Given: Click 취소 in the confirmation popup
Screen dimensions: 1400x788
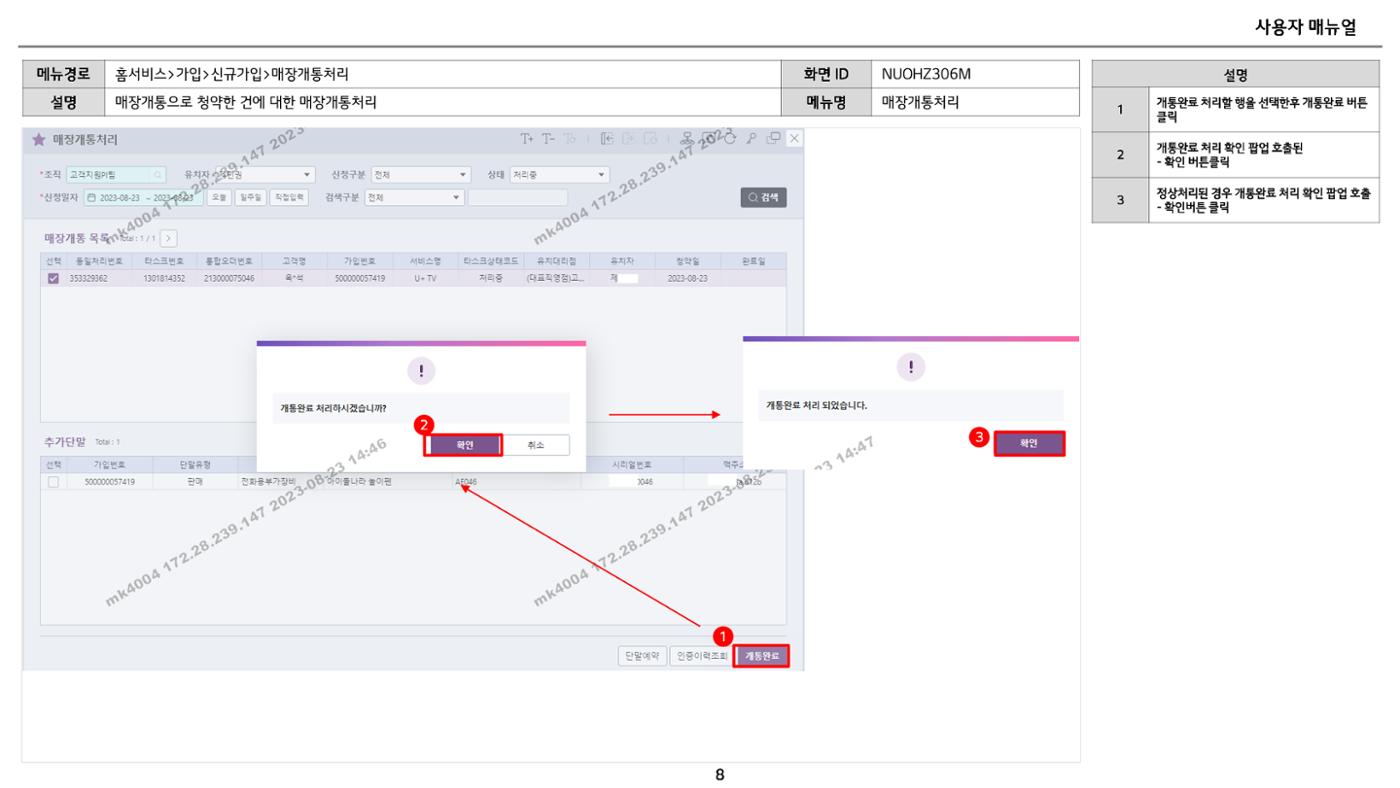Looking at the screenshot, I should pos(536,445).
